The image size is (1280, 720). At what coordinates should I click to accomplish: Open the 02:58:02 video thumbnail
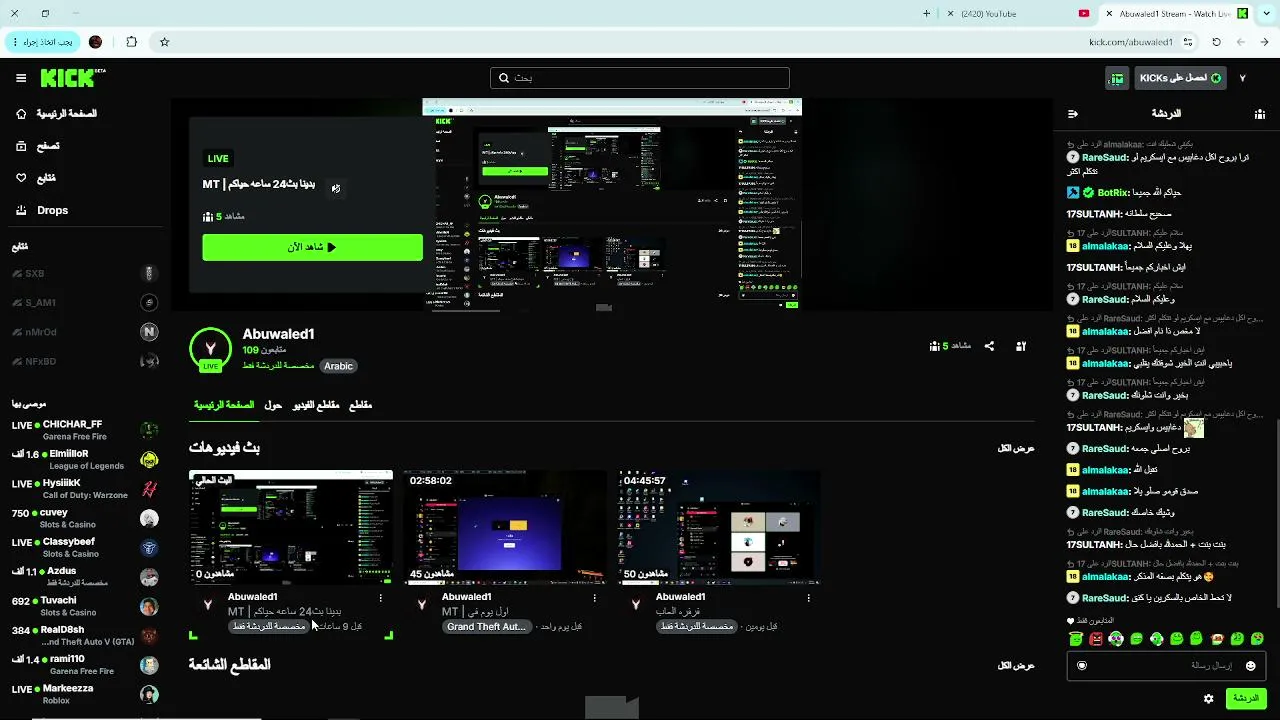click(505, 527)
